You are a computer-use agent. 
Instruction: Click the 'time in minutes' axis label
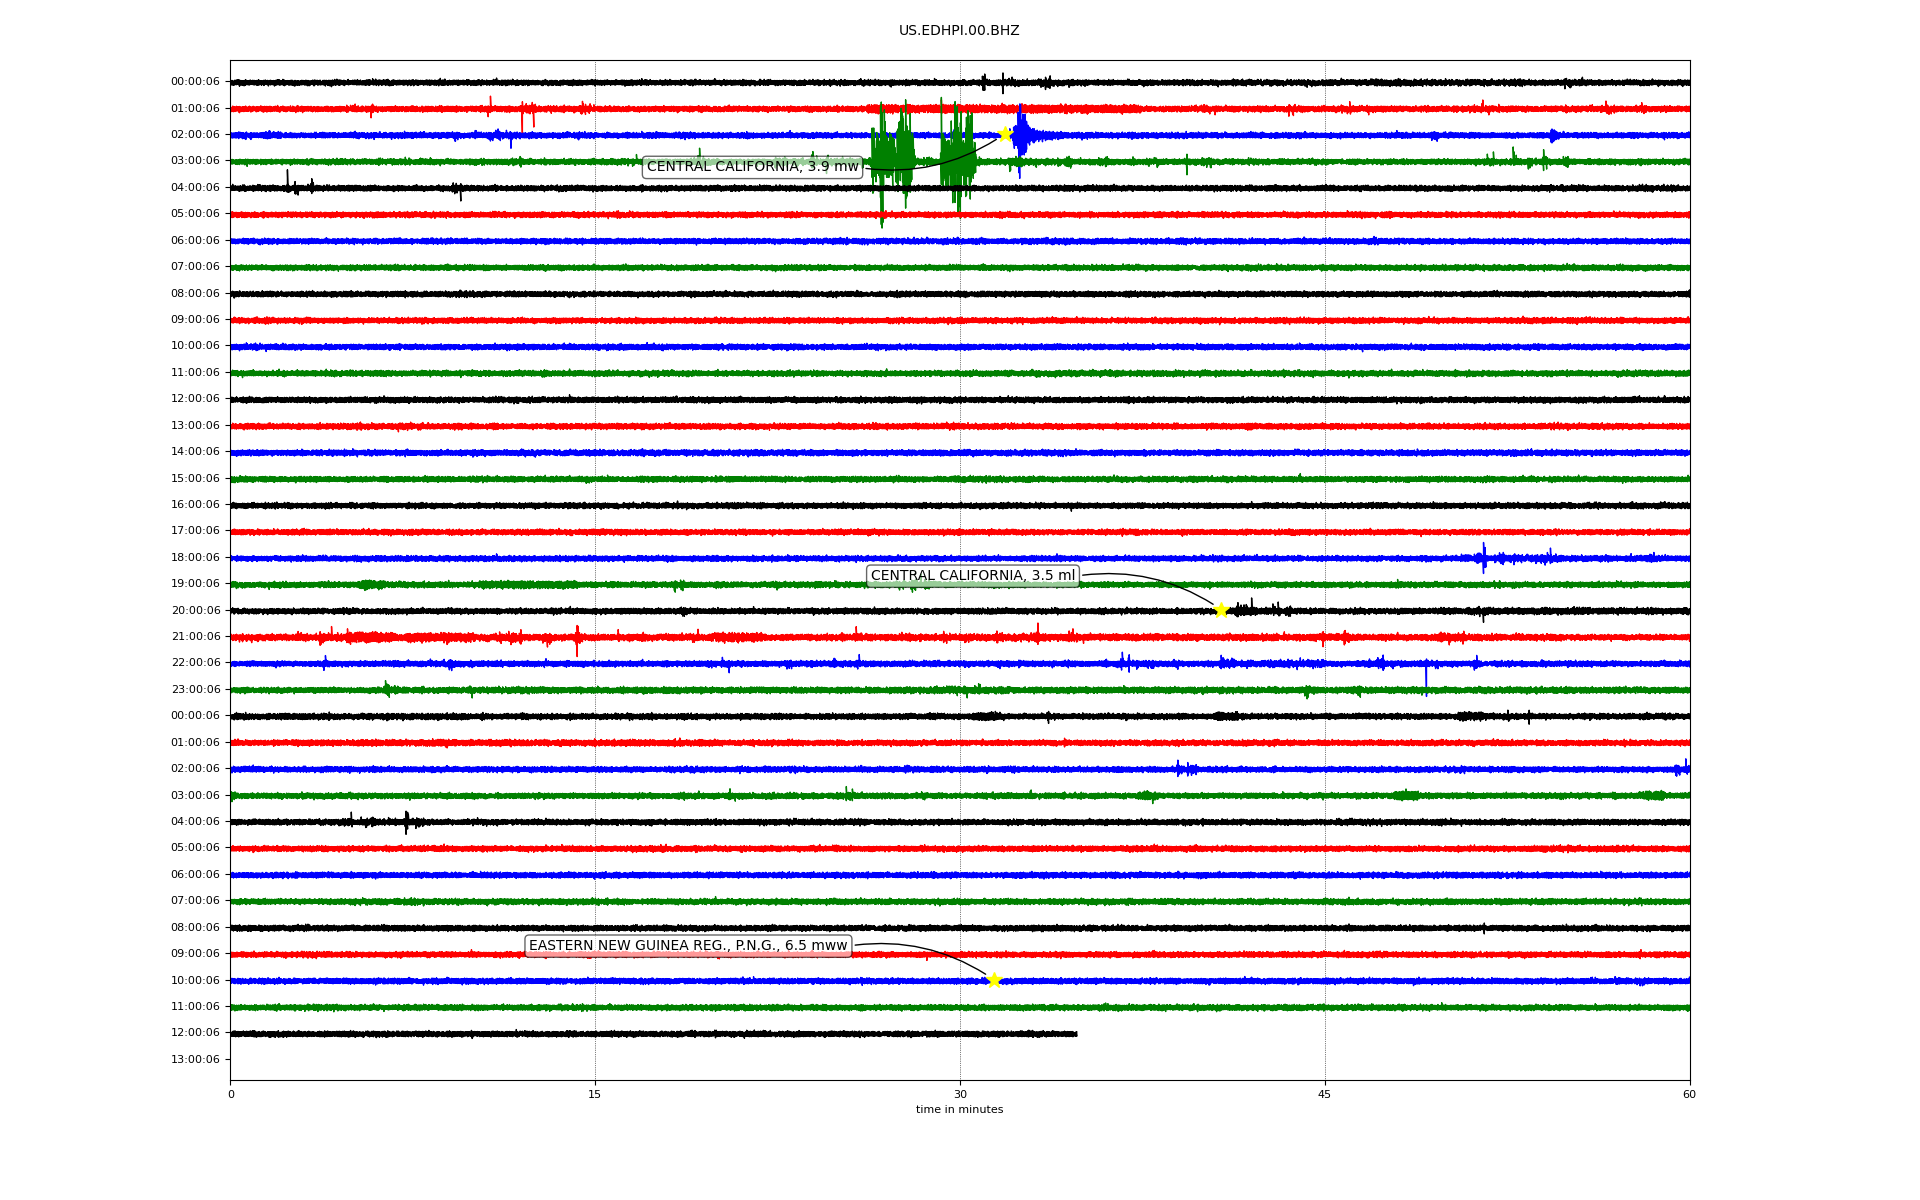pos(958,1109)
